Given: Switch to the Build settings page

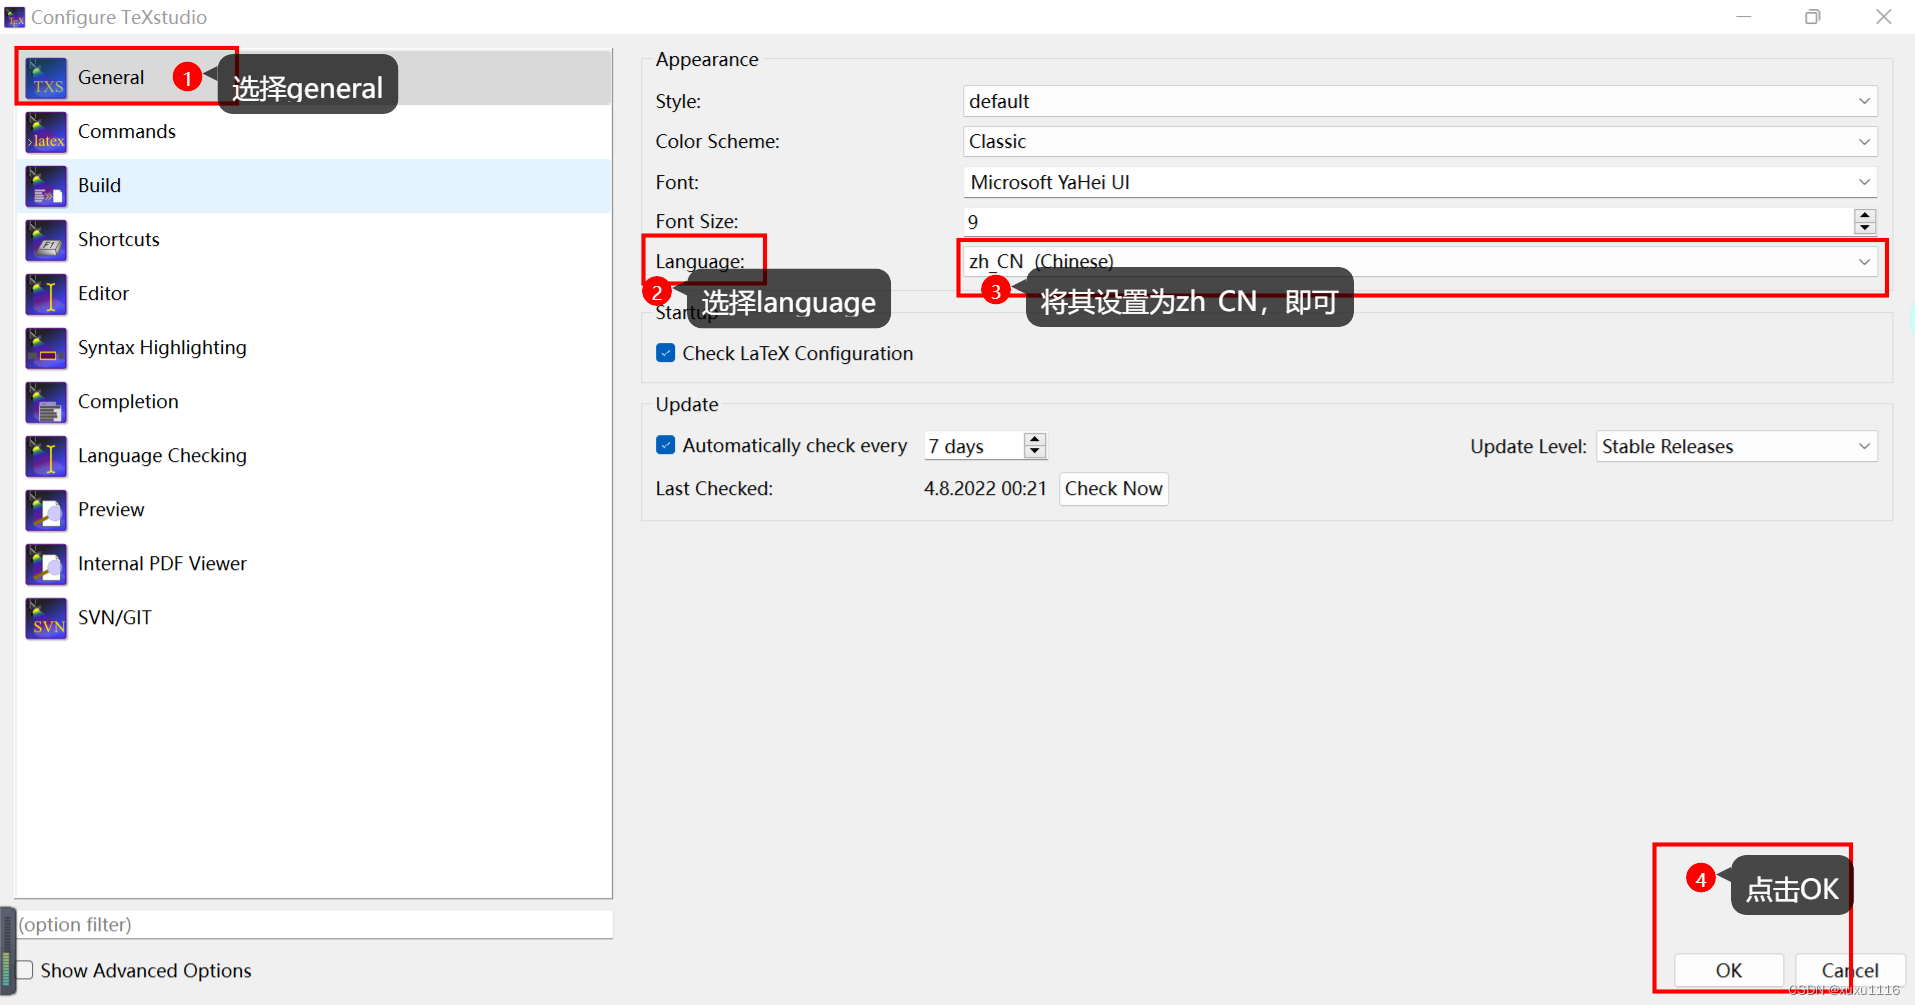Looking at the screenshot, I should [x=314, y=186].
